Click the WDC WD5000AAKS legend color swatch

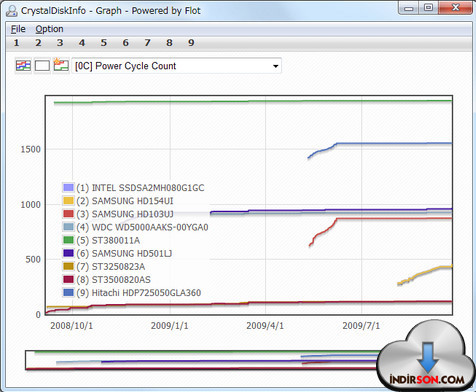pyautogui.click(x=68, y=227)
